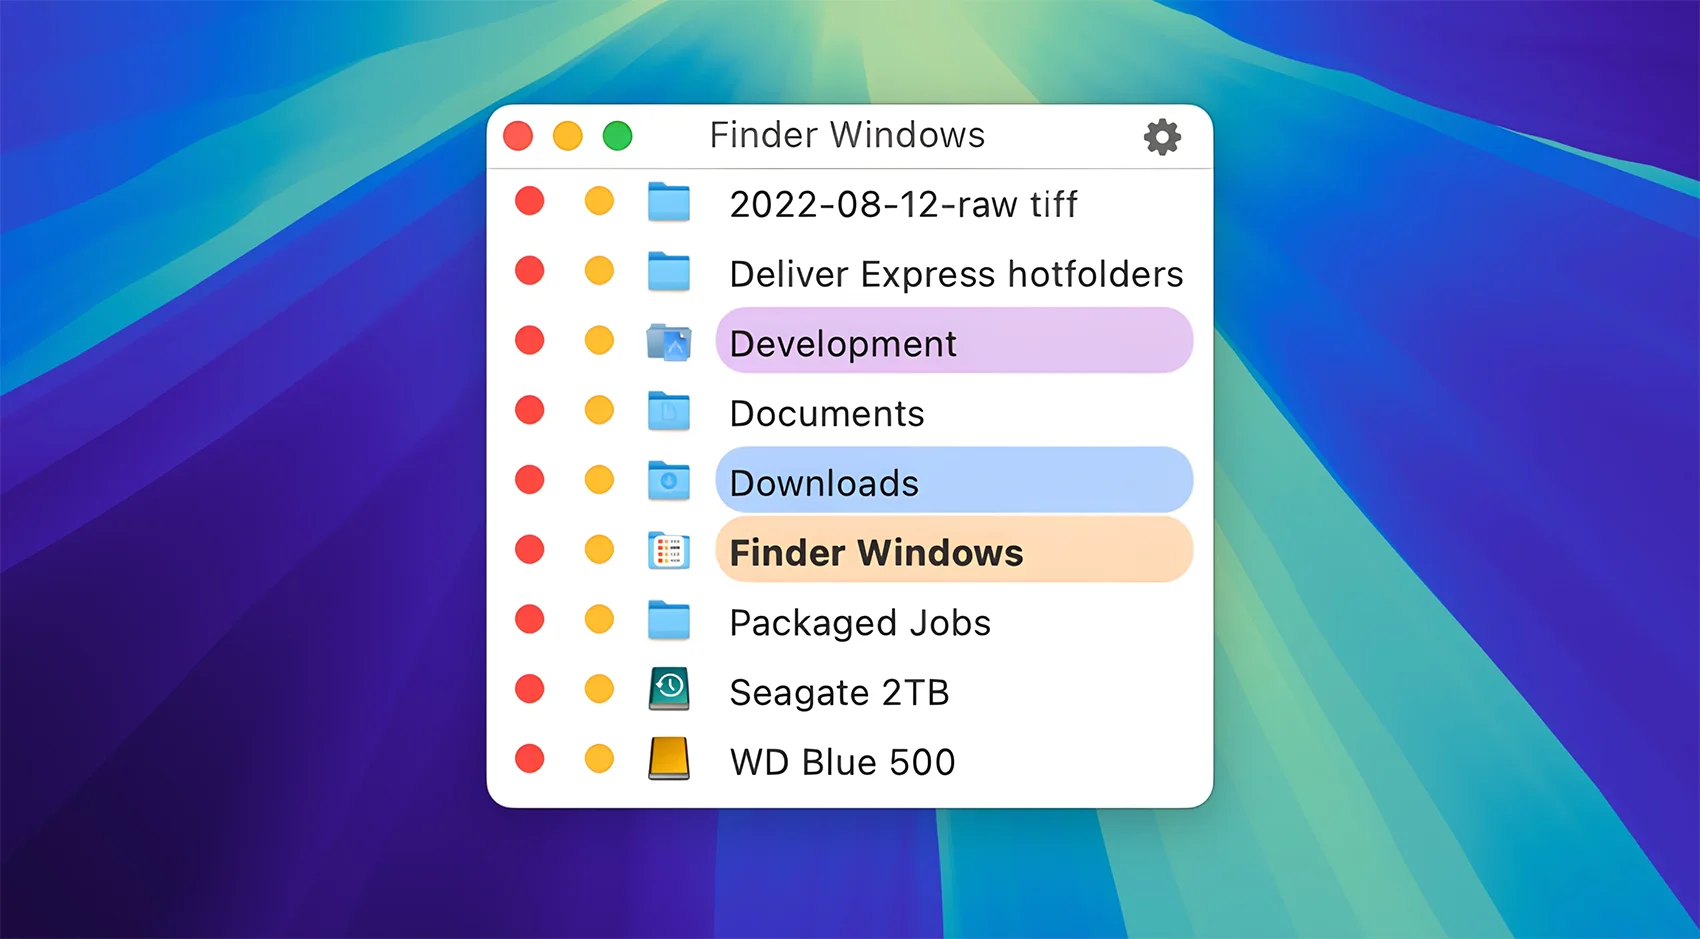Image resolution: width=1700 pixels, height=939 pixels.
Task: Click the Documents folder icon
Action: click(x=668, y=411)
